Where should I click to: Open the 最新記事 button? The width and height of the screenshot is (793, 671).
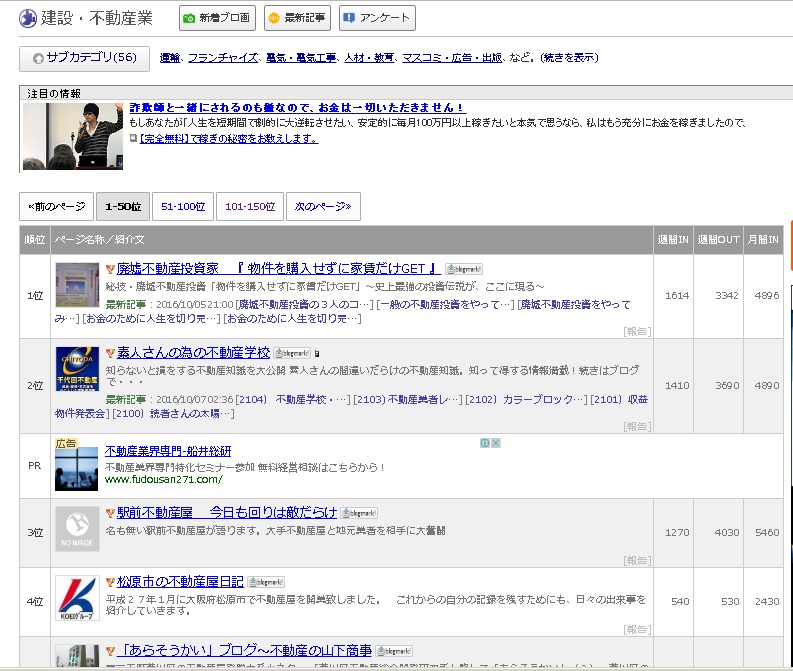click(x=297, y=18)
